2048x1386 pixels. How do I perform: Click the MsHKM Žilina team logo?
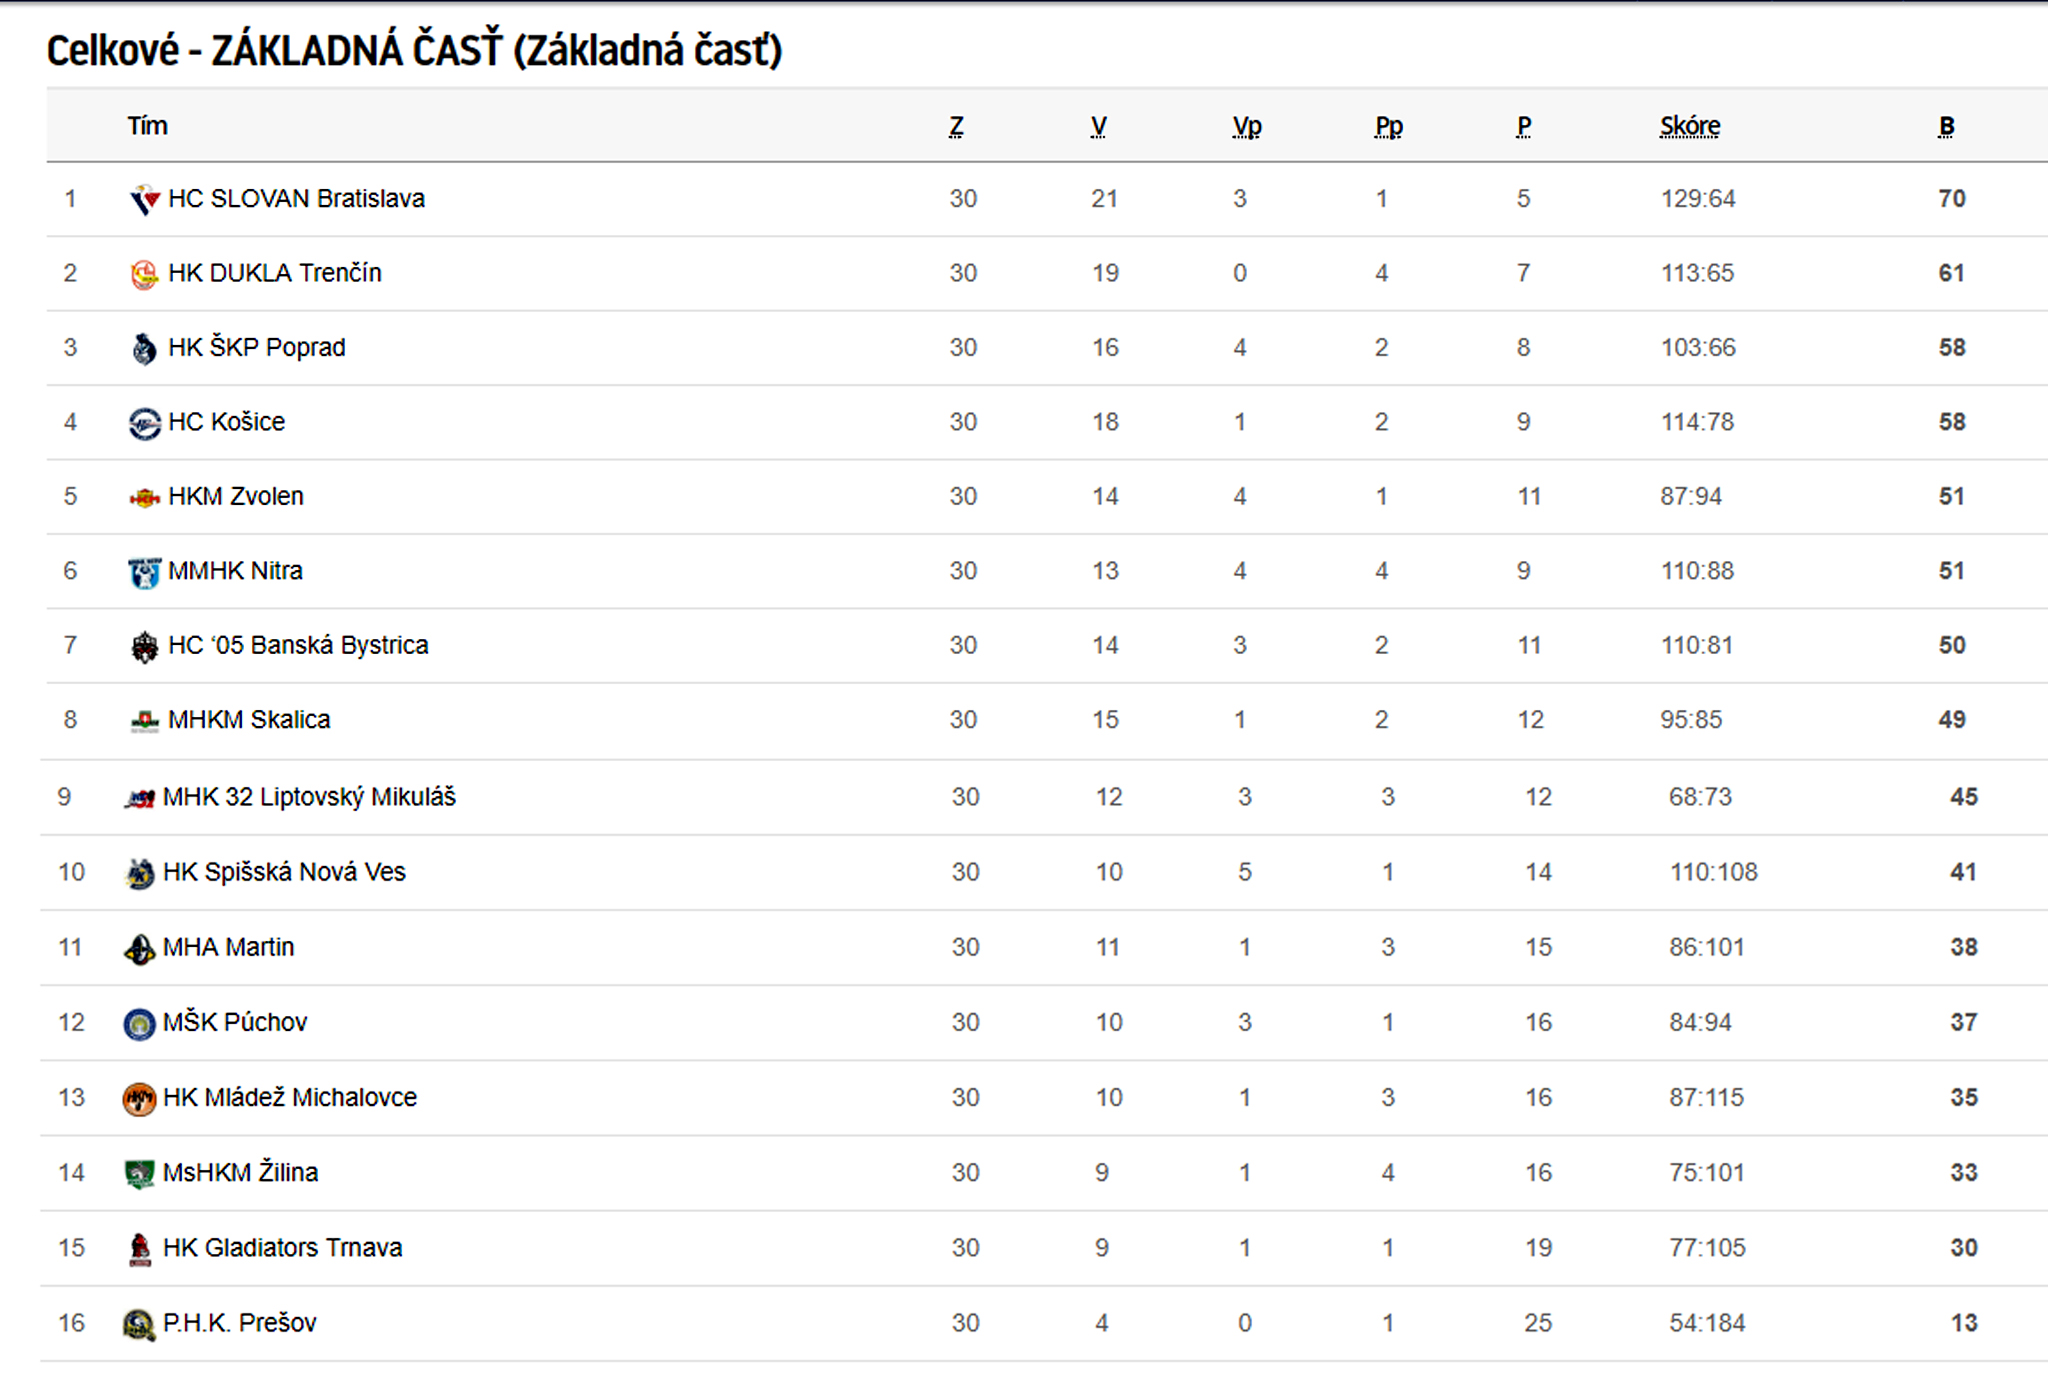[x=140, y=1174]
